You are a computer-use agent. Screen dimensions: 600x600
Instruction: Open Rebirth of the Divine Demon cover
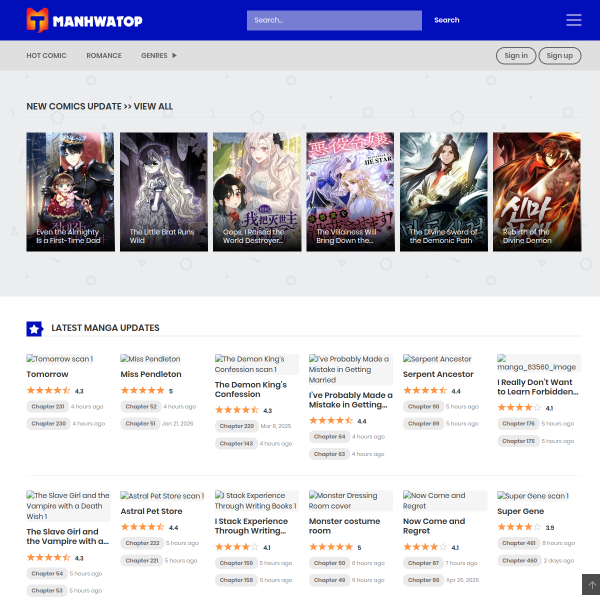point(537,192)
